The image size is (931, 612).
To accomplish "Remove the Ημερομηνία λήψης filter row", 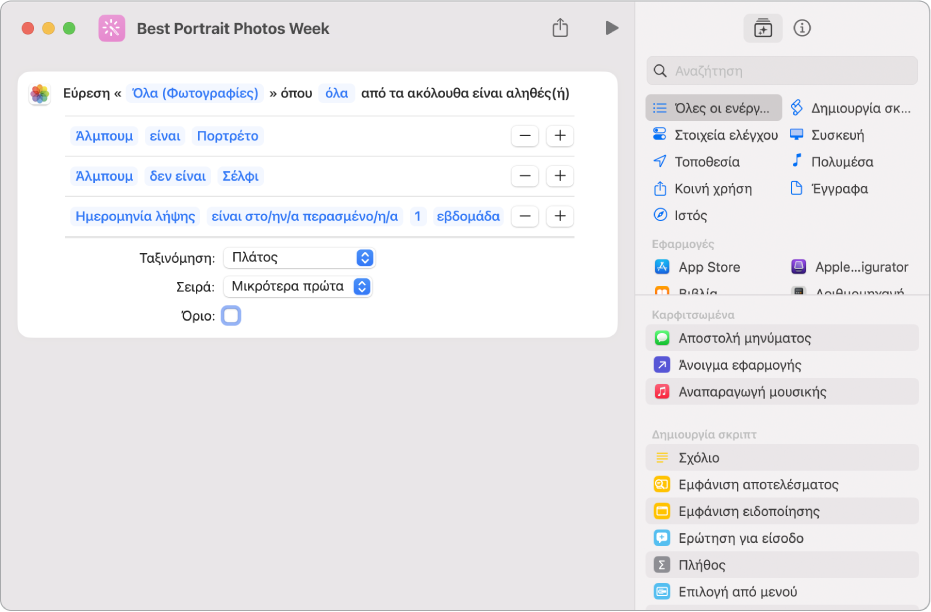I will click(525, 216).
